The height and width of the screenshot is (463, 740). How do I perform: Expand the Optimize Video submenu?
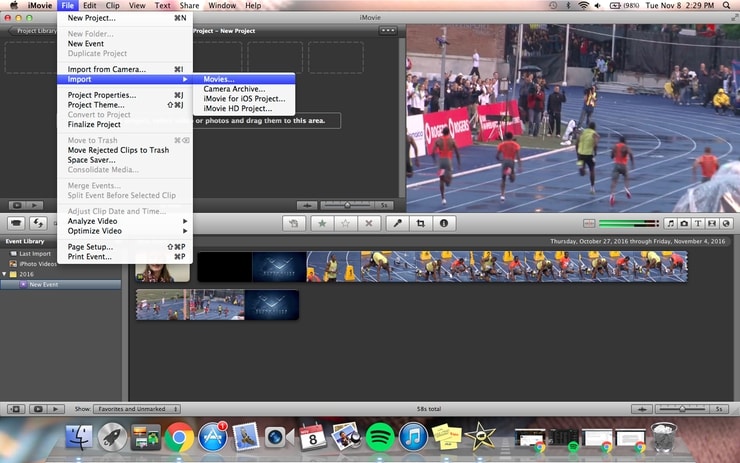click(x=125, y=231)
